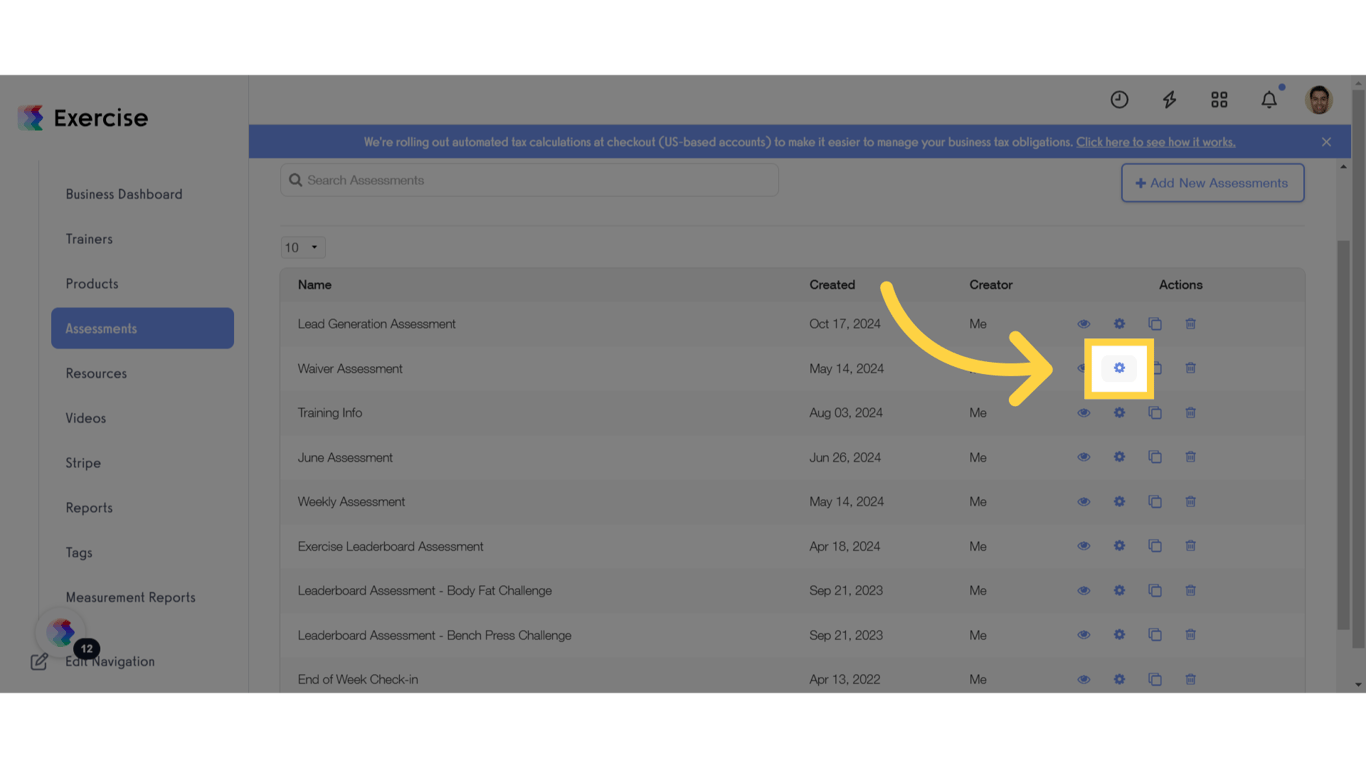The width and height of the screenshot is (1366, 768).
Task: Open the widget with the 12 badge
Action: pyautogui.click(x=62, y=632)
